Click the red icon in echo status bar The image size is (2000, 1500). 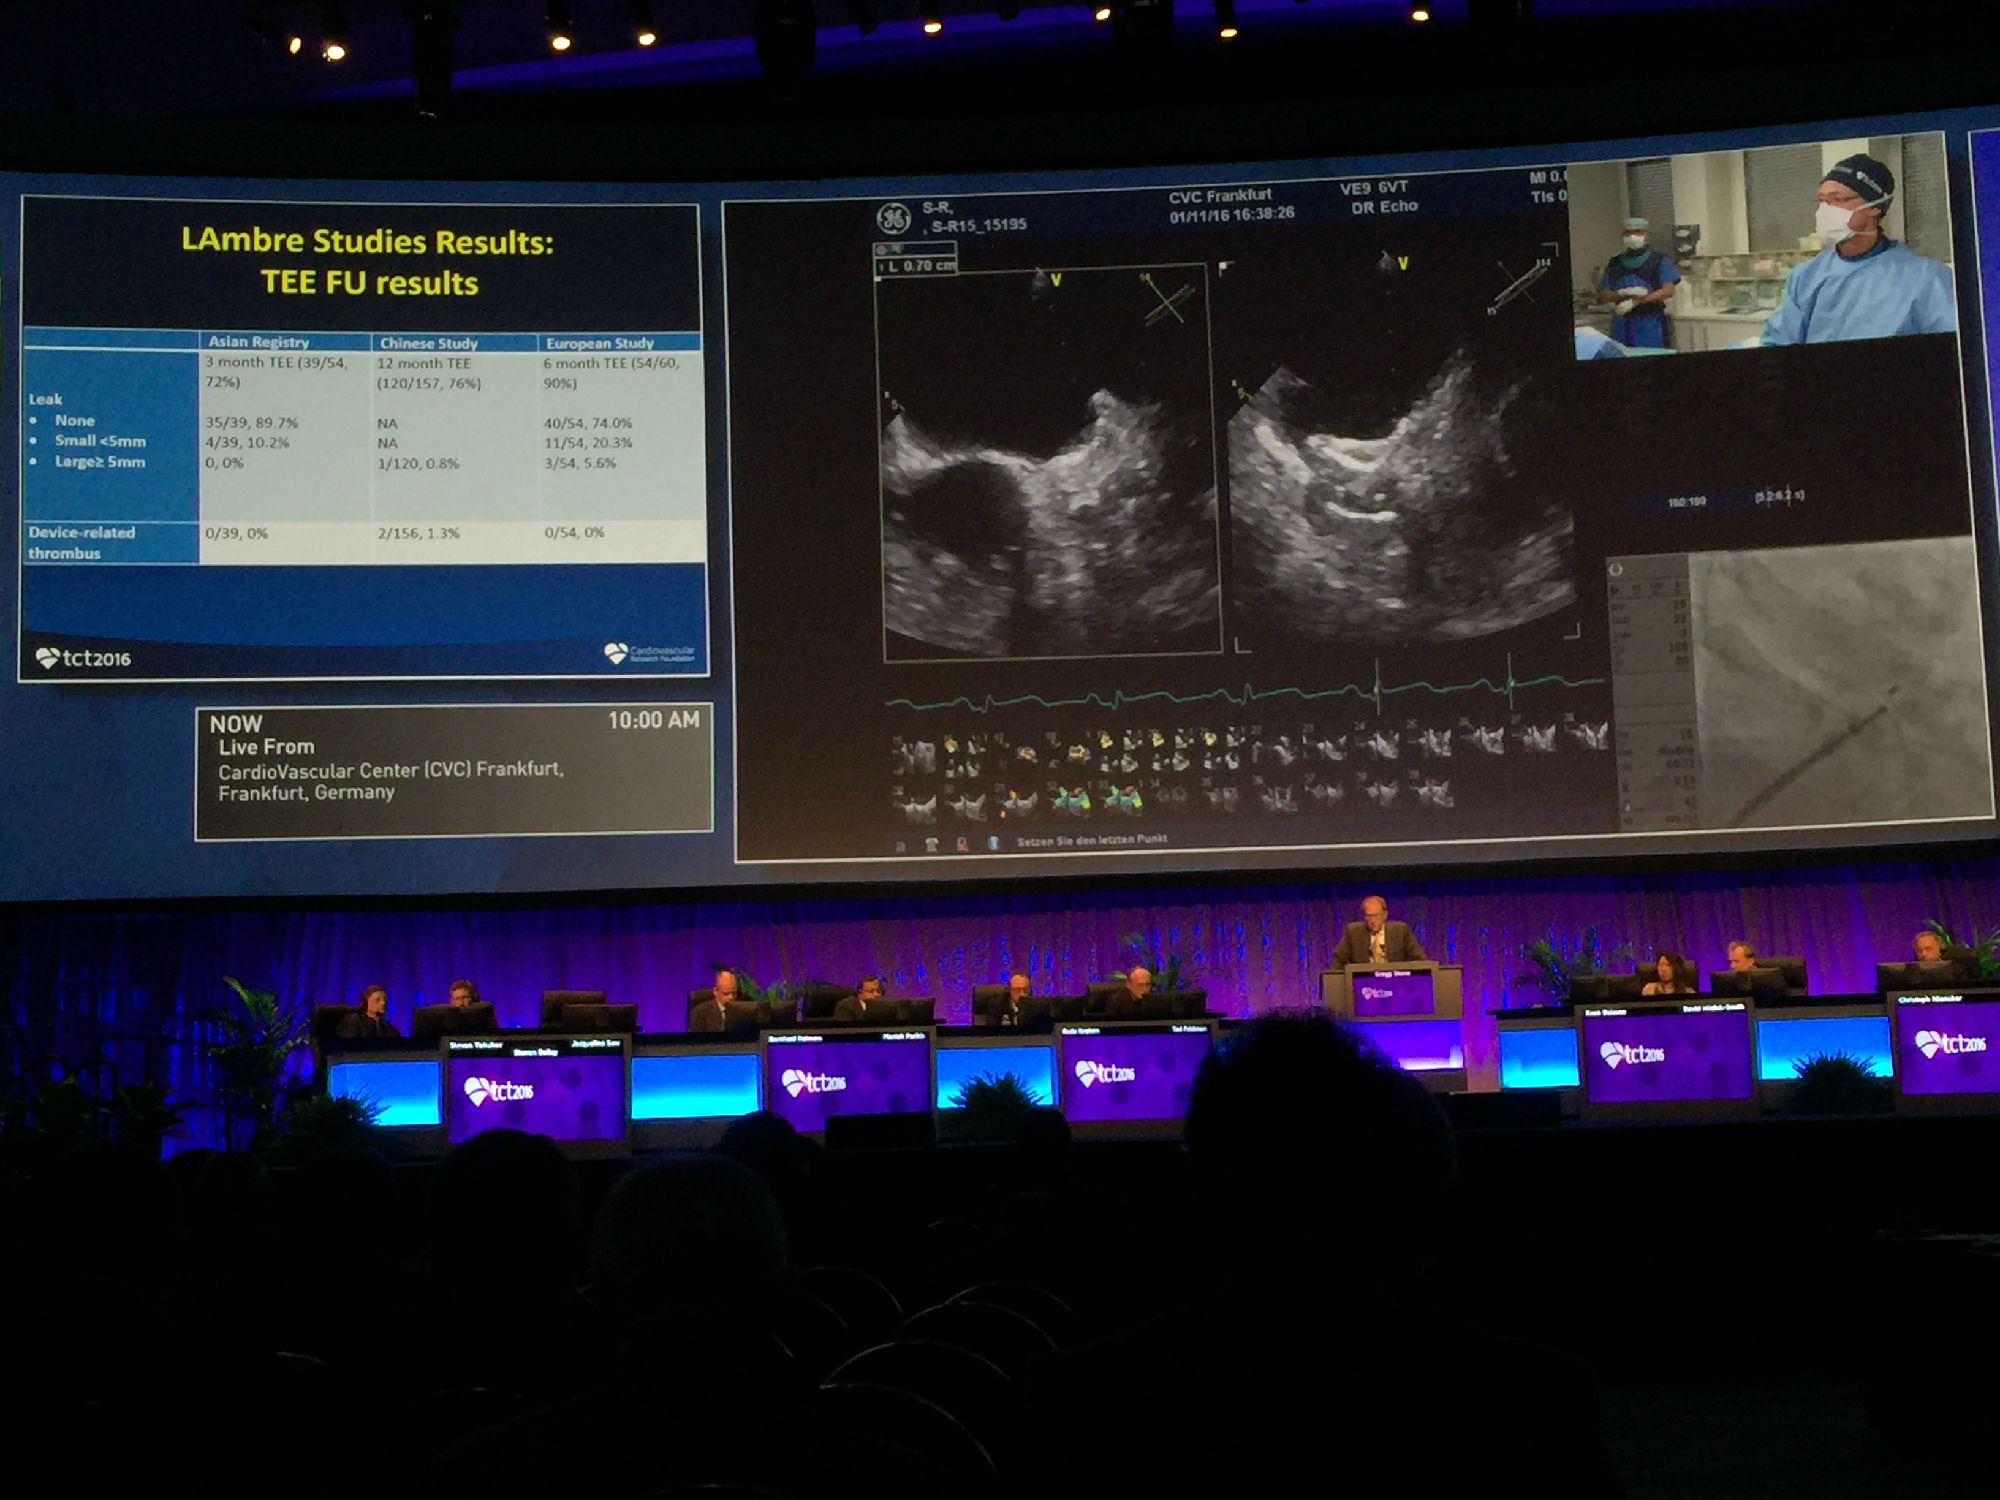[962, 845]
